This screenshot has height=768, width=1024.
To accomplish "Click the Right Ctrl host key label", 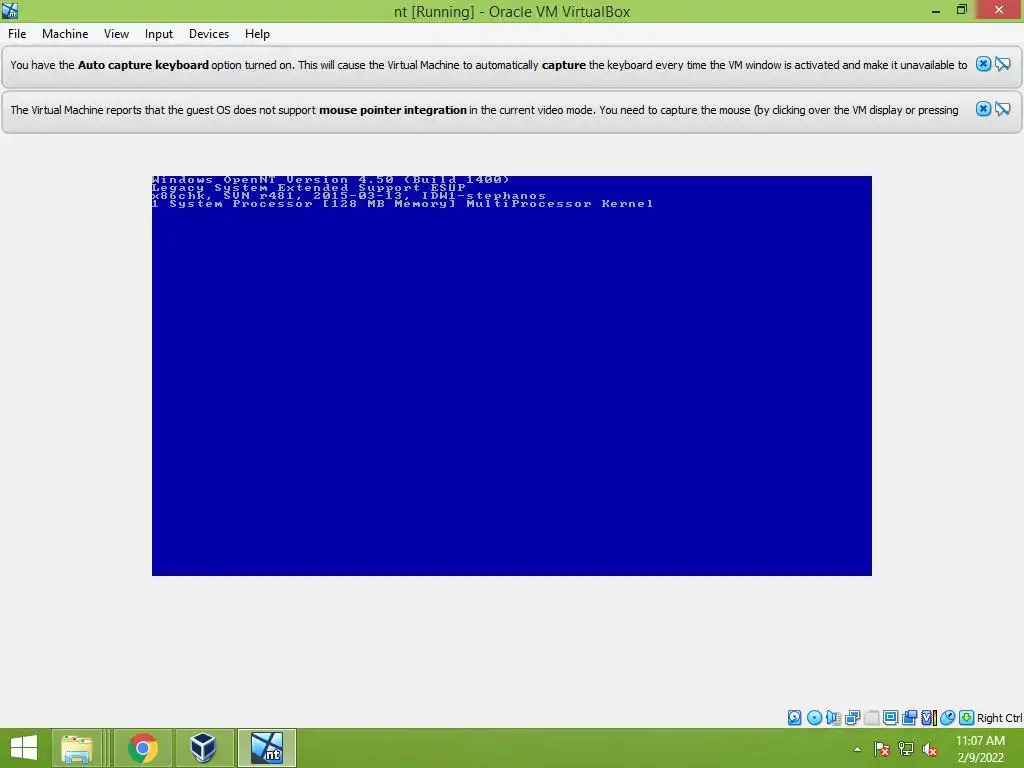I will (x=999, y=718).
